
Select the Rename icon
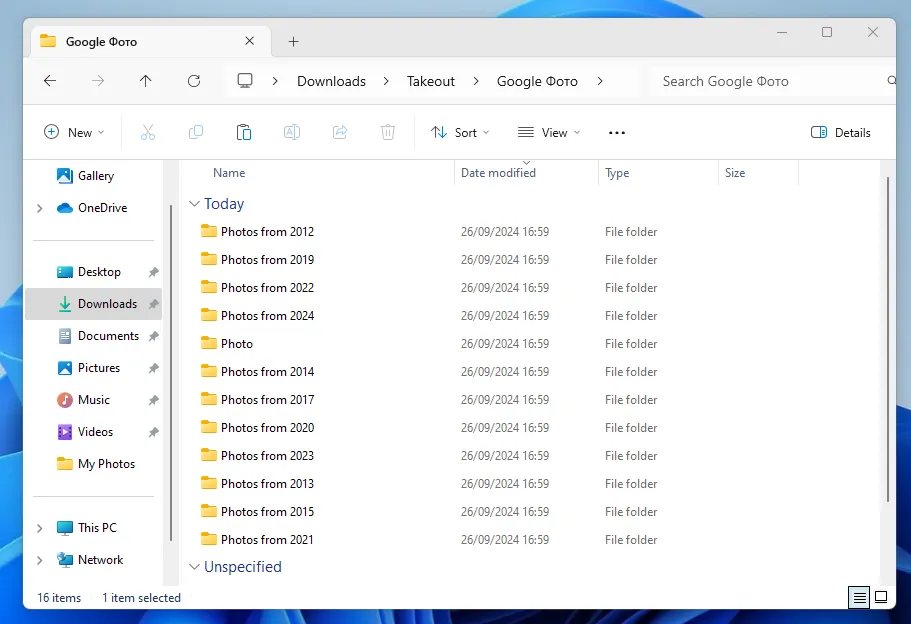pos(292,131)
